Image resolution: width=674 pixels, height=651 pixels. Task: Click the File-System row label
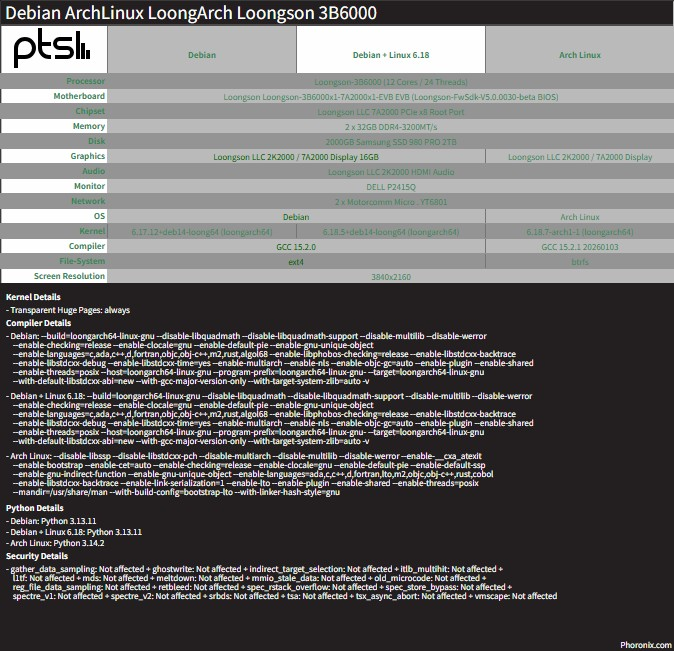tap(82, 261)
